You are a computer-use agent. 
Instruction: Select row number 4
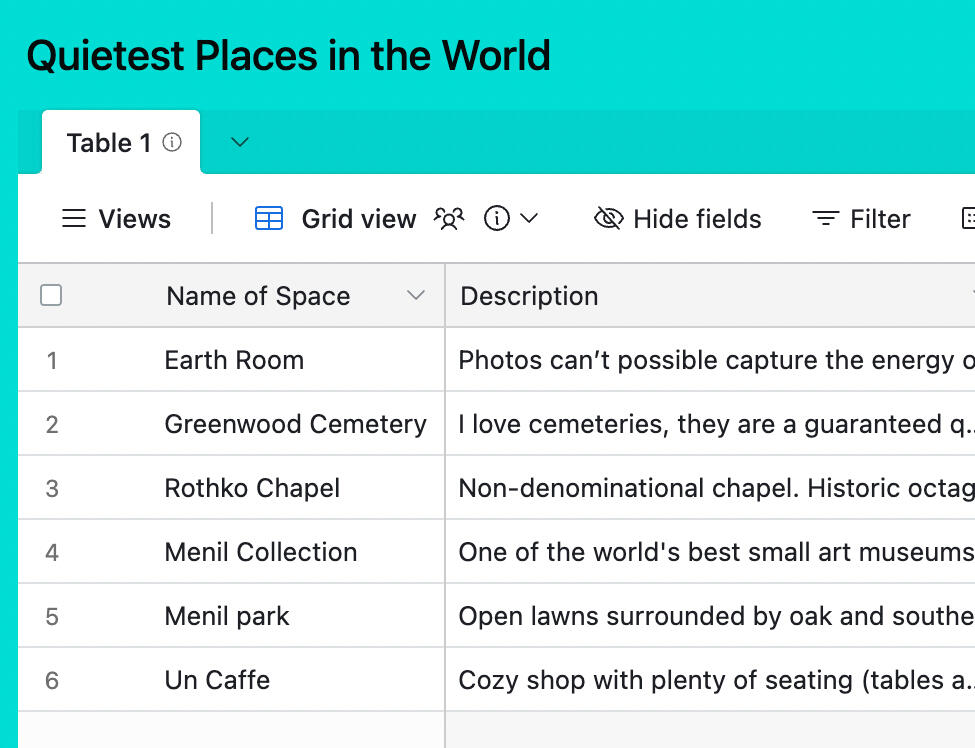pos(52,552)
